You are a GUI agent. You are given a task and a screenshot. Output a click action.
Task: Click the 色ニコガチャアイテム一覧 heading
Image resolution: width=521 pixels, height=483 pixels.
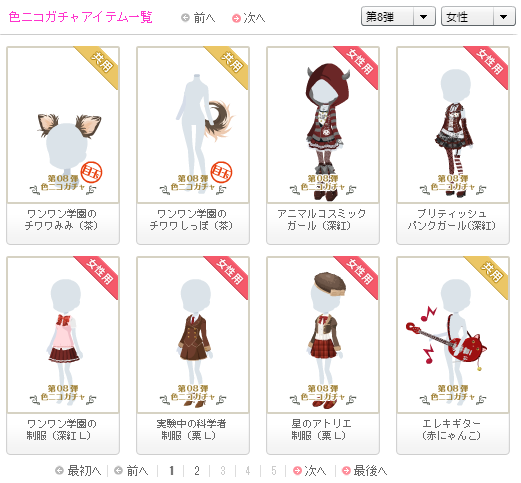coord(80,17)
